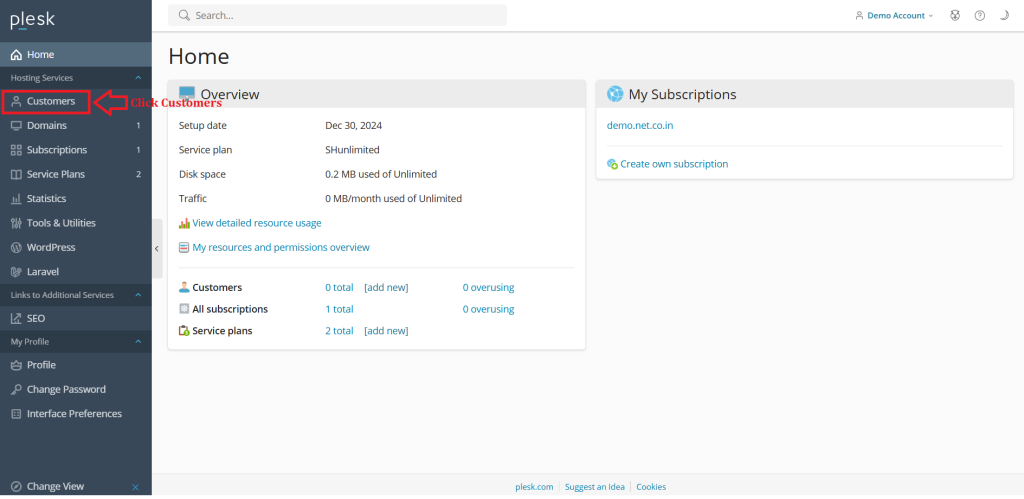Close the Change View bar with X

point(136,487)
